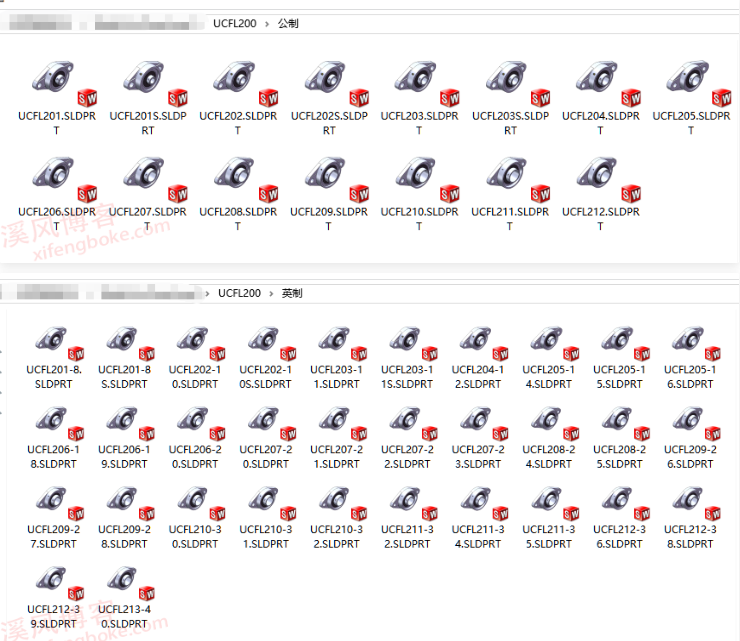Select the UCFL202-10S.SLDPRT part icon
The image size is (740, 641).
(271, 344)
